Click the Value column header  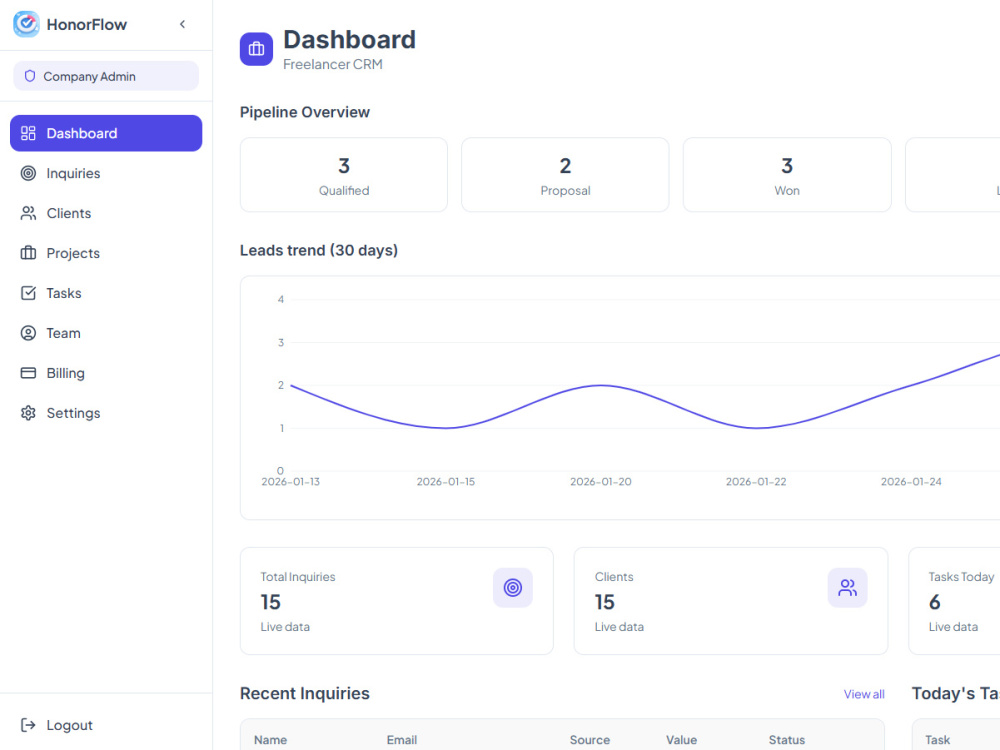coord(681,740)
